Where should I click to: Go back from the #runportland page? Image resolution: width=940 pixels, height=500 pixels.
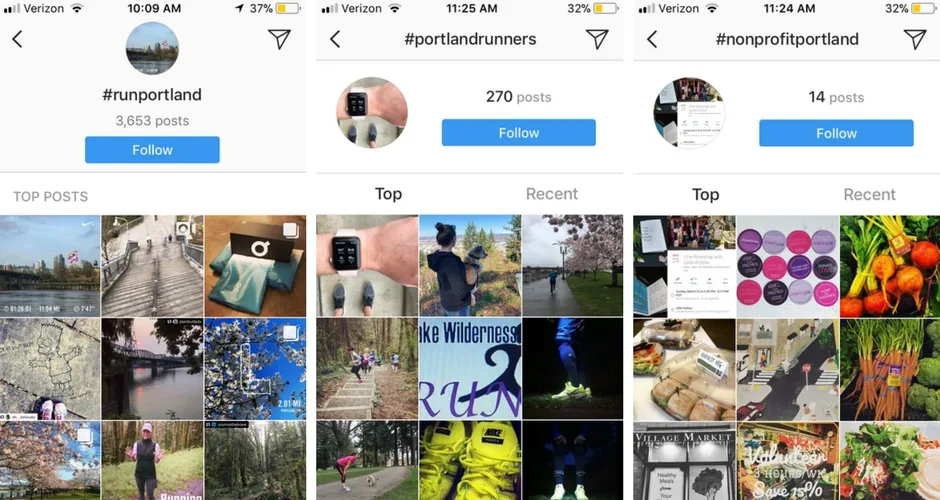(17, 40)
